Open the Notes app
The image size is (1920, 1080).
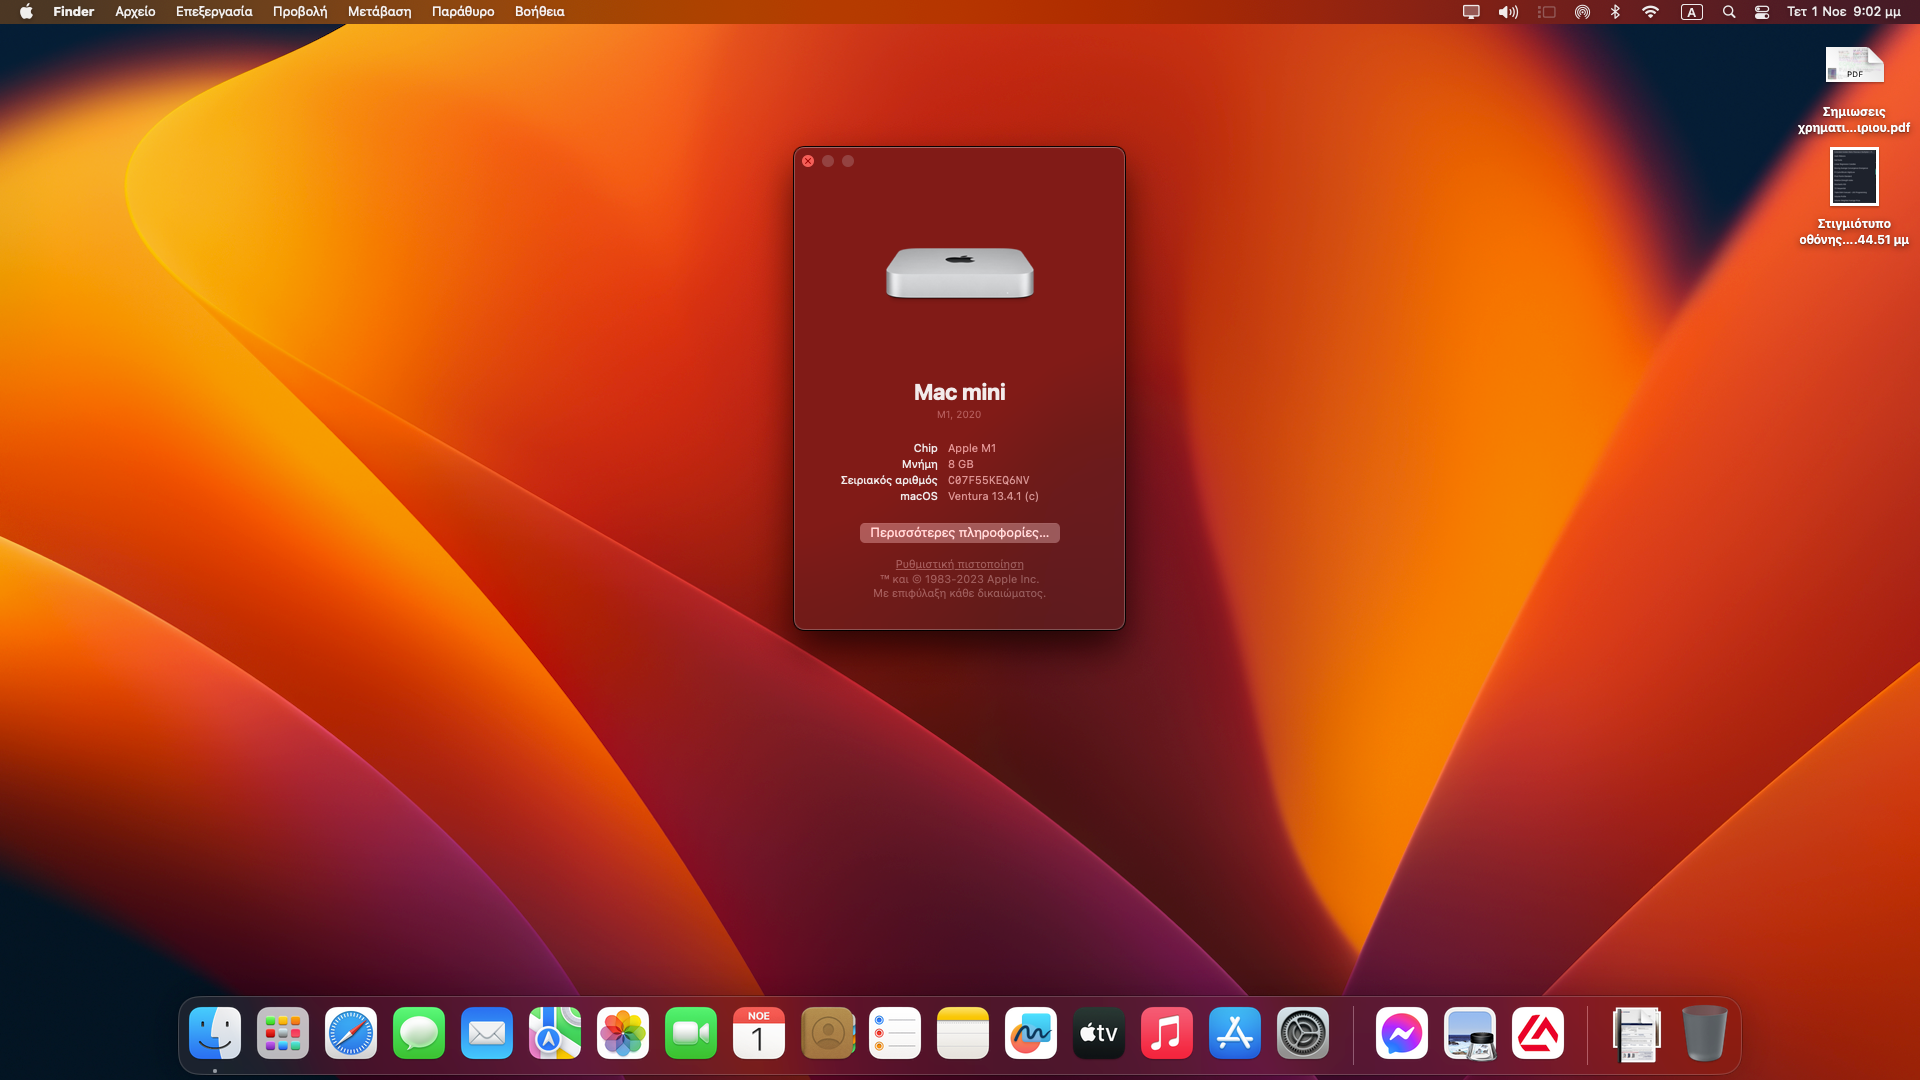click(x=963, y=1033)
